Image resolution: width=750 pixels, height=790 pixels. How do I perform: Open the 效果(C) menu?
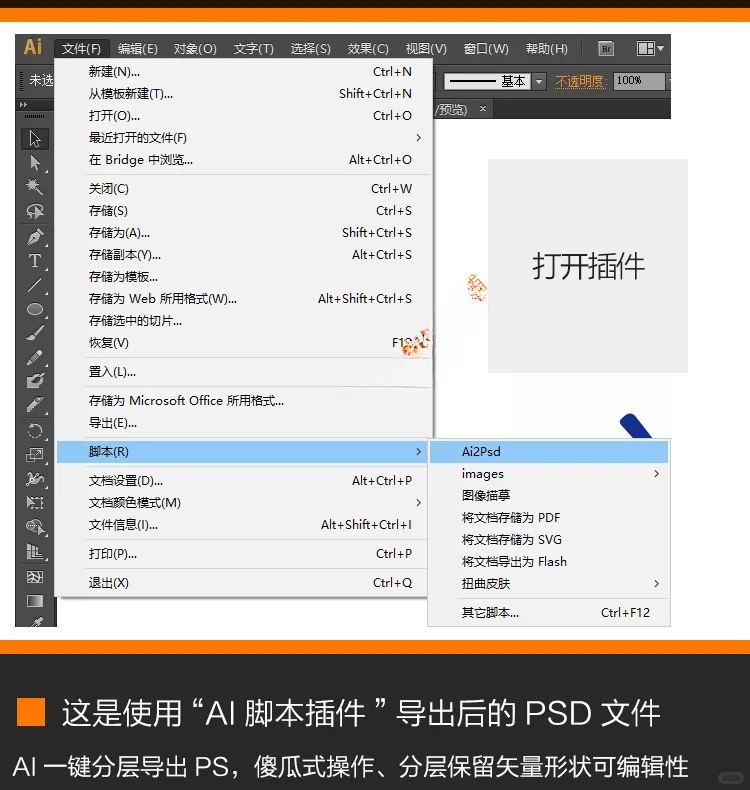[368, 49]
